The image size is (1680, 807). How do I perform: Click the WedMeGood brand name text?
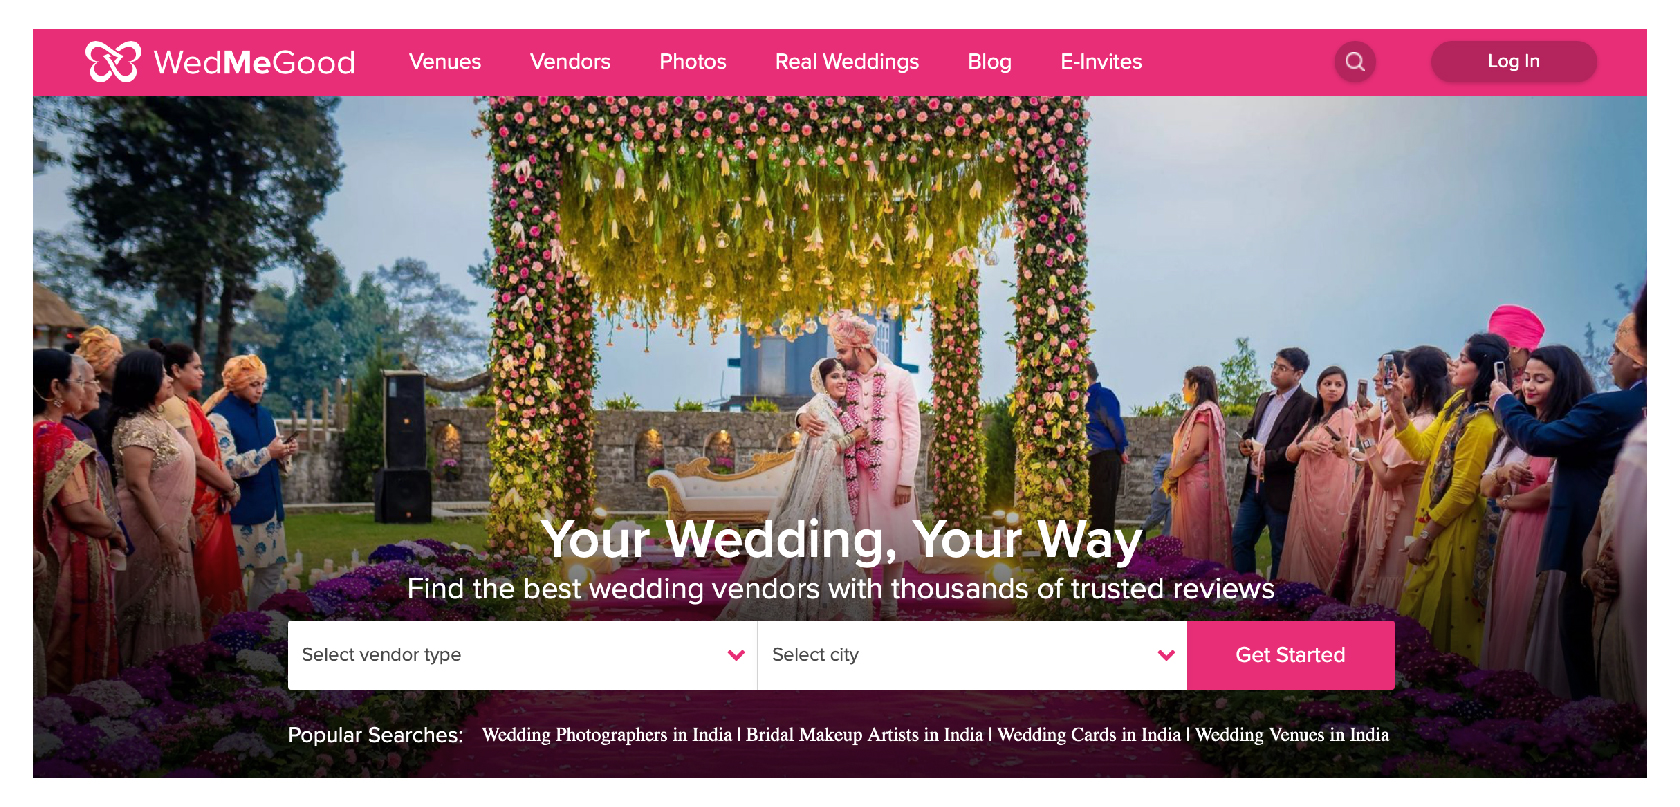[255, 62]
